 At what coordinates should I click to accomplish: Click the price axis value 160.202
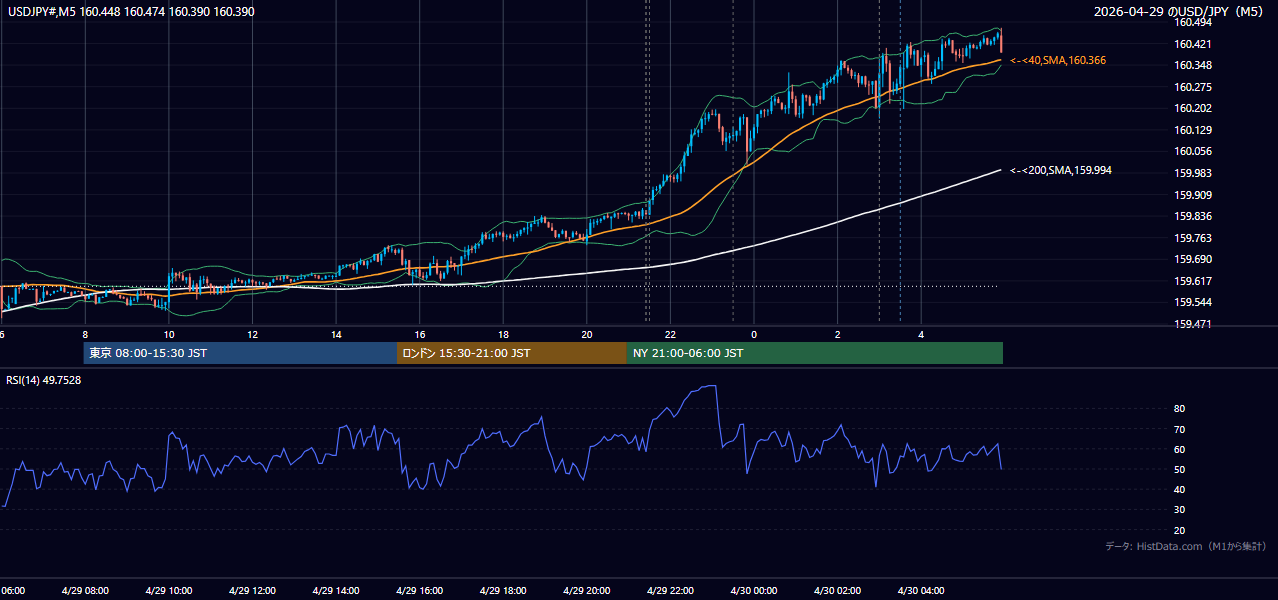[x=1192, y=108]
